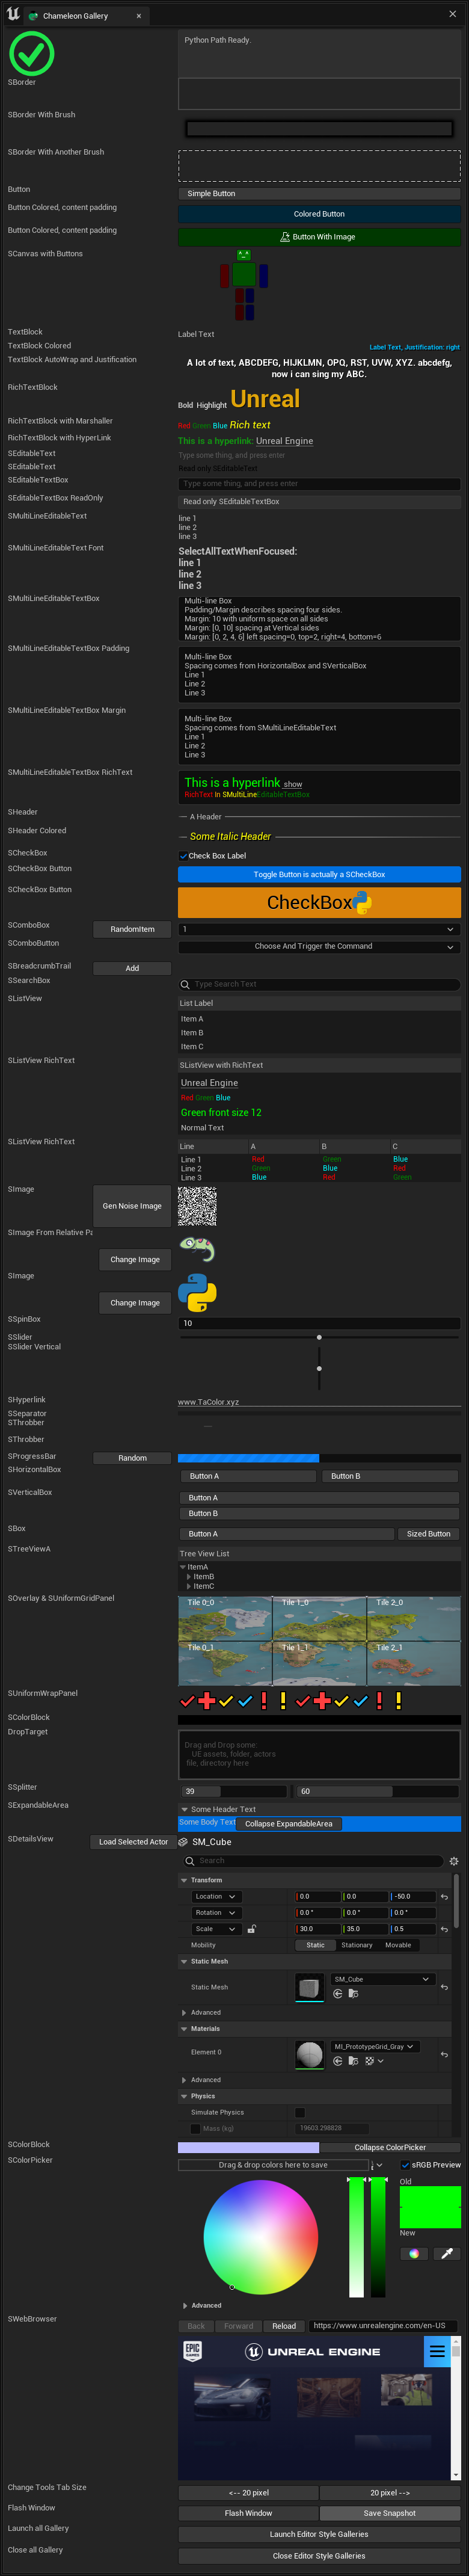
Task: Click the RandomItem button
Action: click(132, 929)
